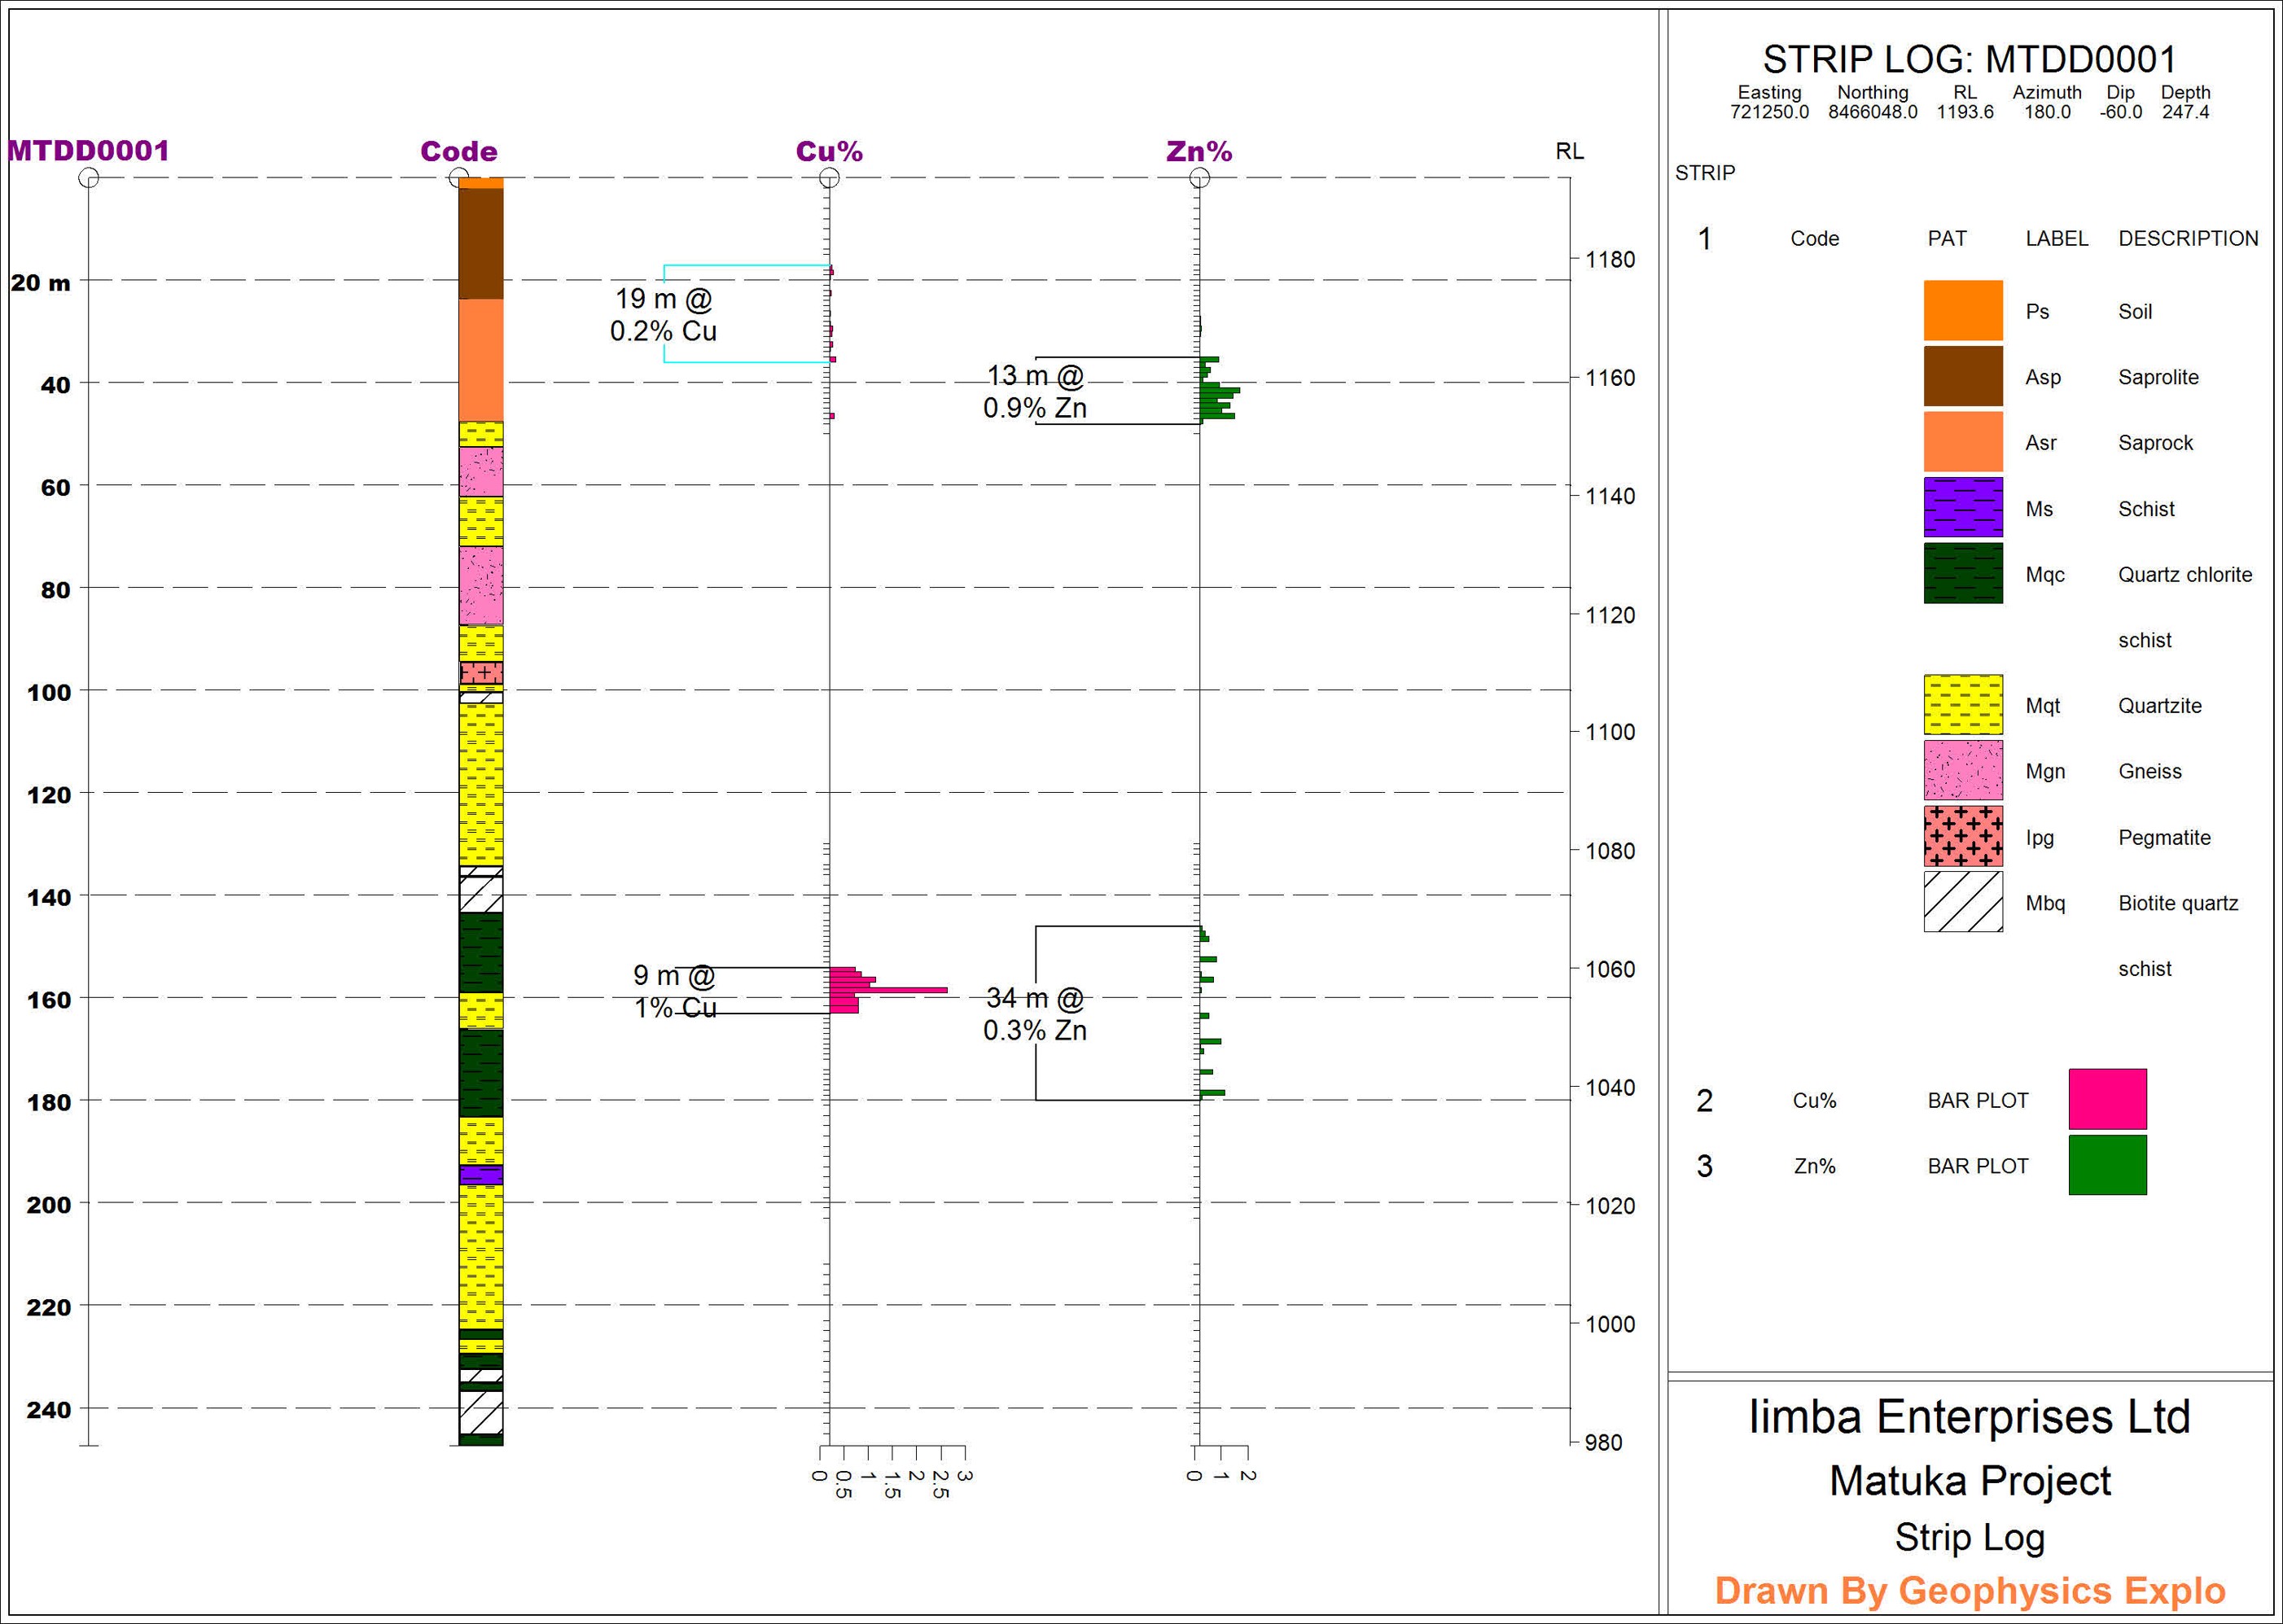
Task: Click the Azimuth value 180.0
Action: [2047, 112]
